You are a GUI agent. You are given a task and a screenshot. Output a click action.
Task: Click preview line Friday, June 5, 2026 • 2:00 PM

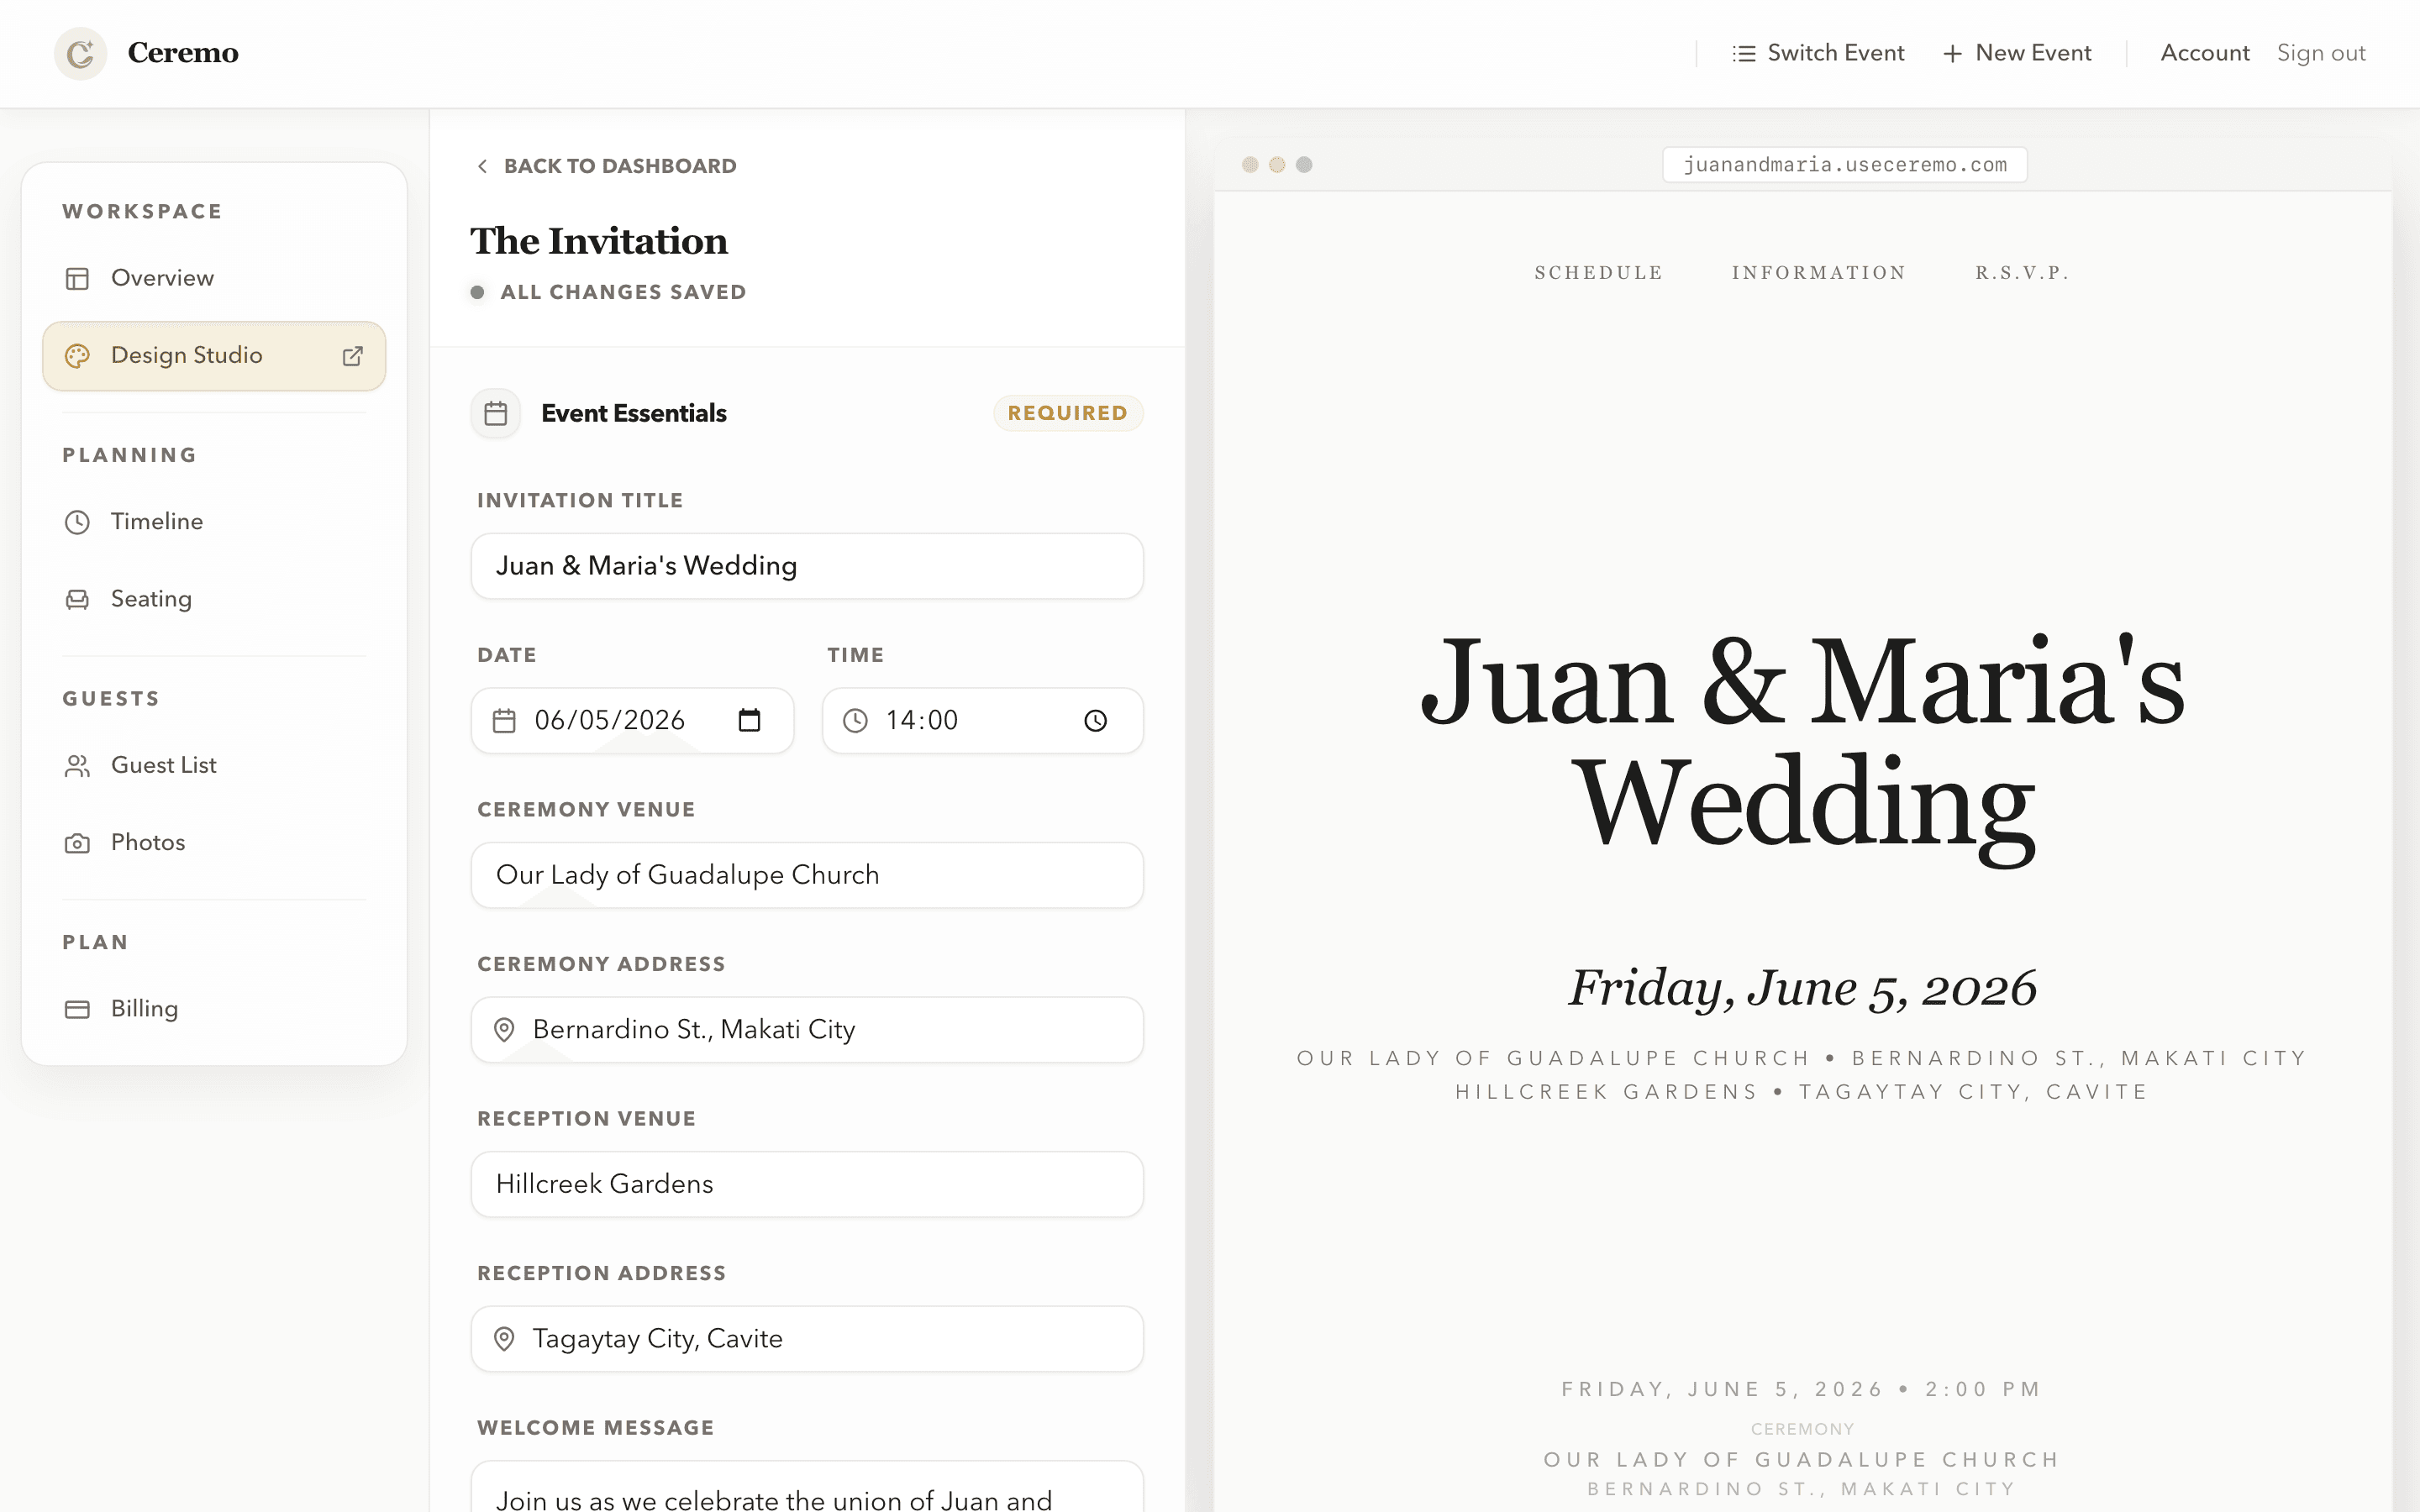click(x=1802, y=1389)
